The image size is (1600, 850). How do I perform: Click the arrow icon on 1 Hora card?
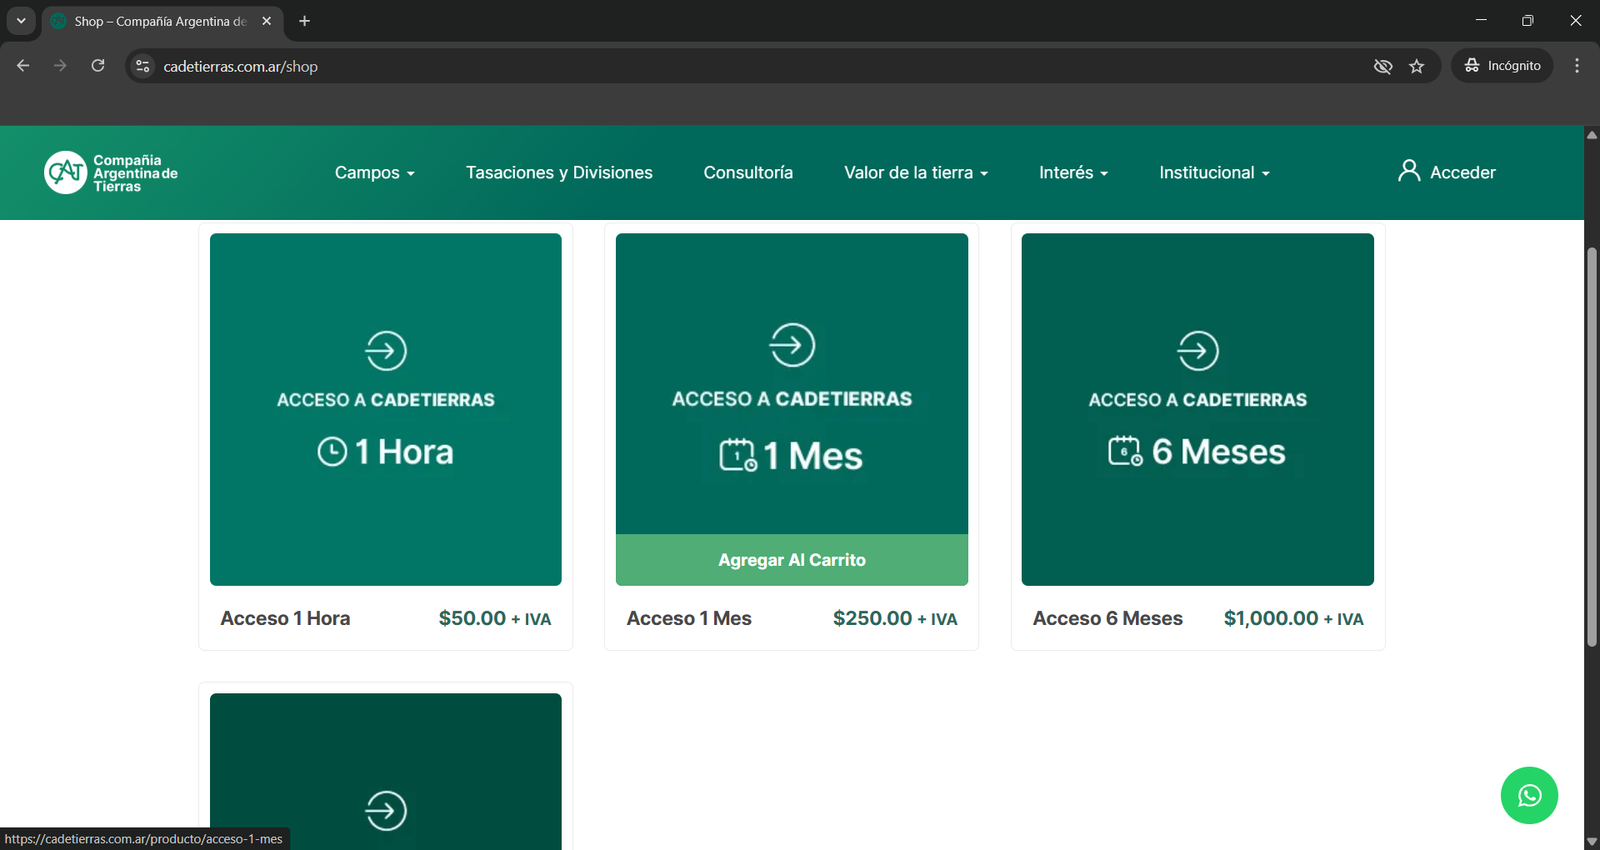pos(386,350)
